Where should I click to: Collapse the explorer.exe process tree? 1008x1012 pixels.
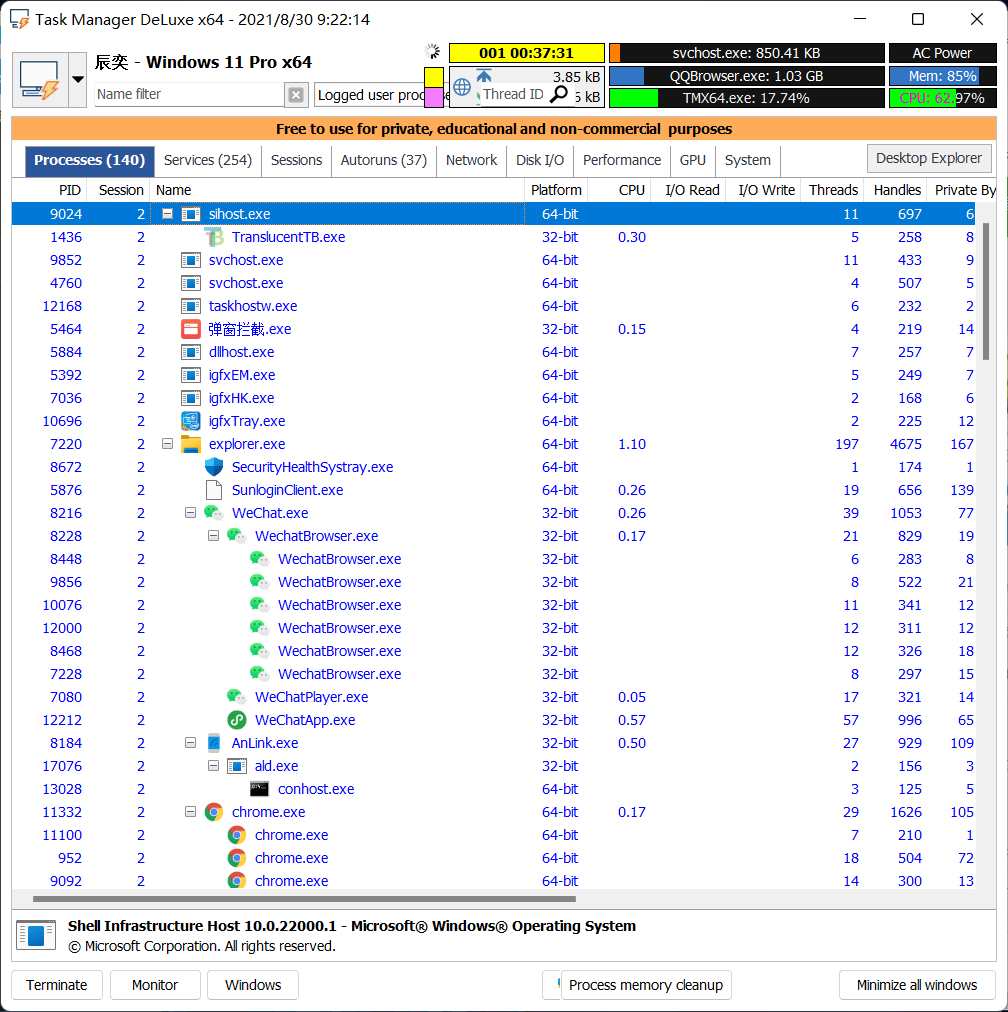pos(168,443)
